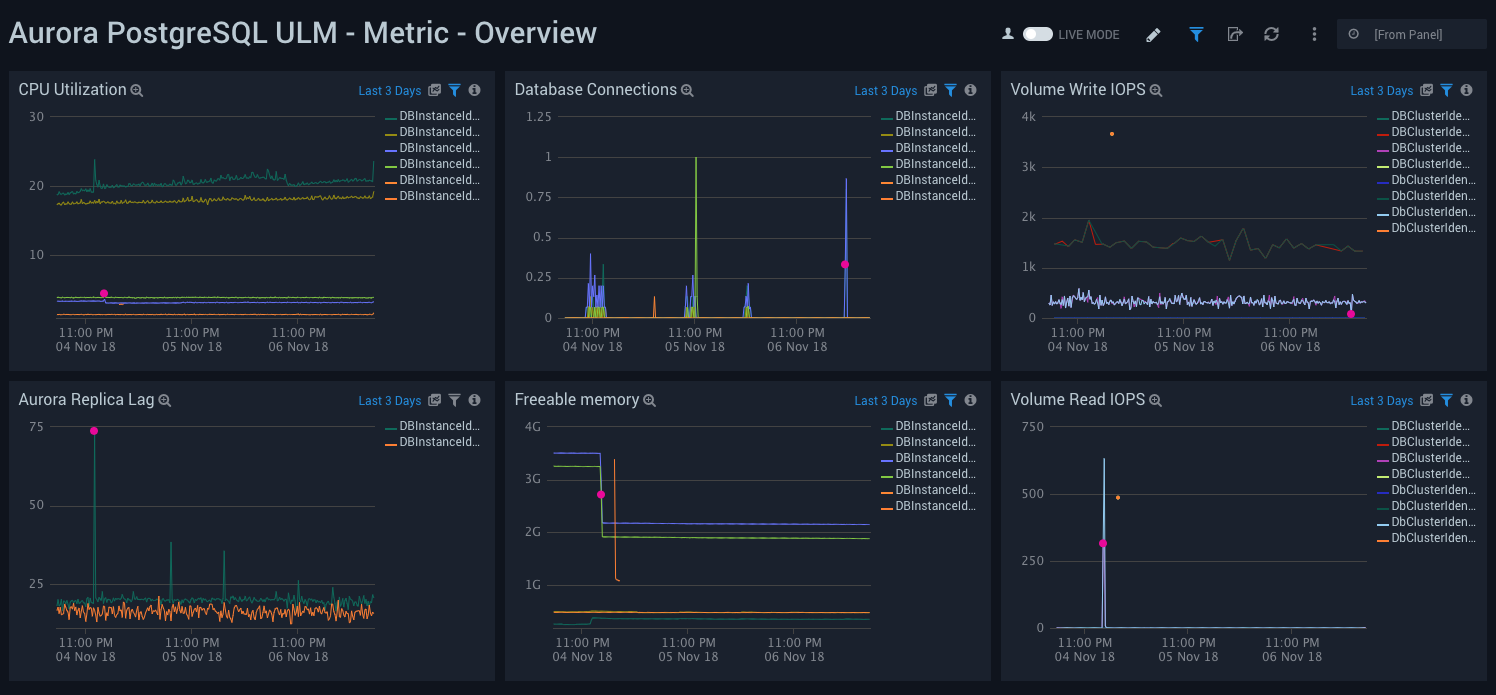Click the pink marker dot on the Aurora Replica Lag spike
This screenshot has width=1496, height=695.
tap(93, 430)
